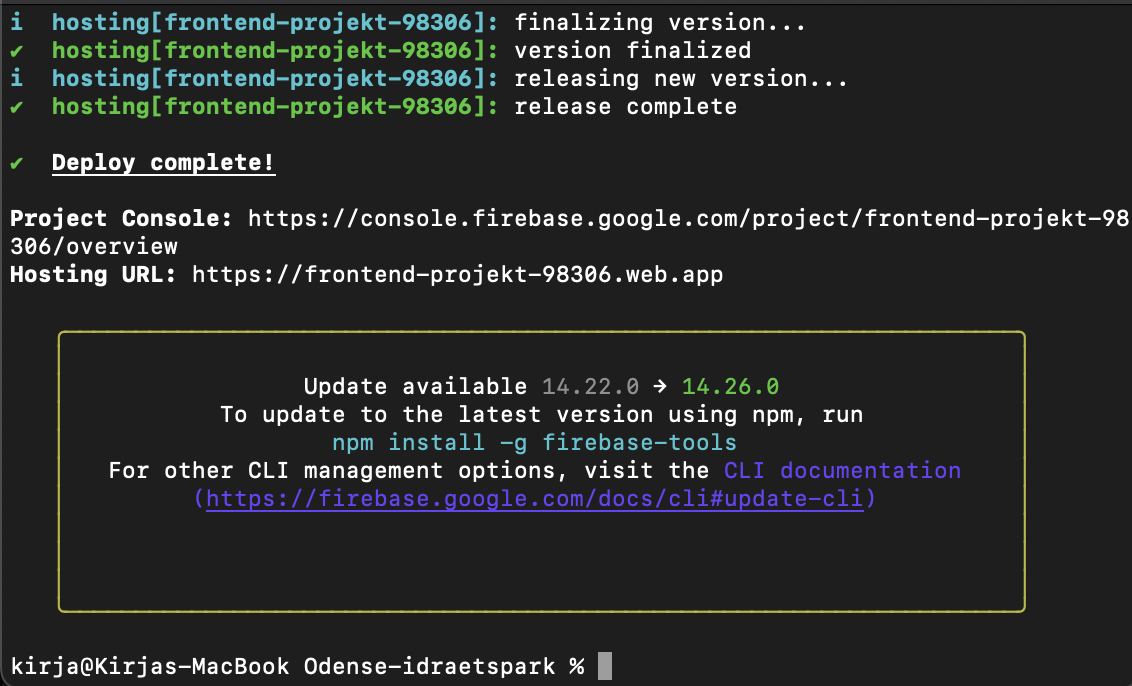The width and height of the screenshot is (1132, 686).
Task: Click the underlined "Deploy complete!" heading
Action: 163,163
